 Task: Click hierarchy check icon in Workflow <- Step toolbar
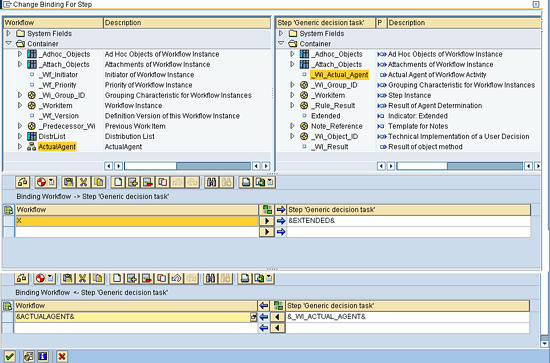[x=21, y=278]
